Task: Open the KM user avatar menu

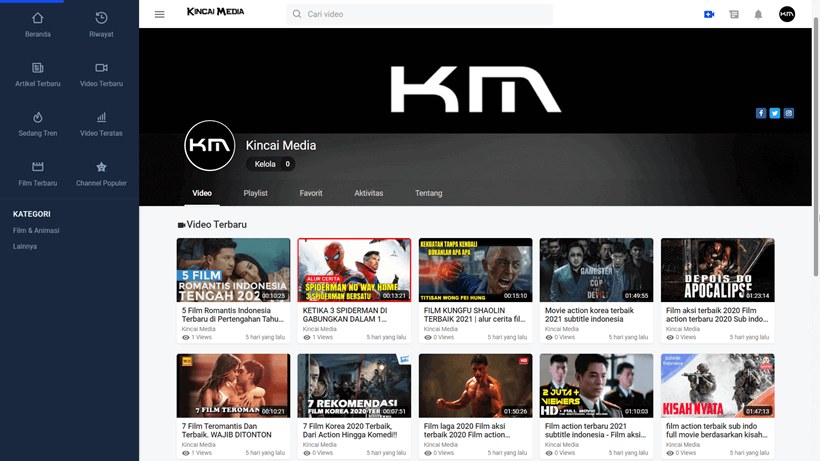Action: pyautogui.click(x=787, y=14)
